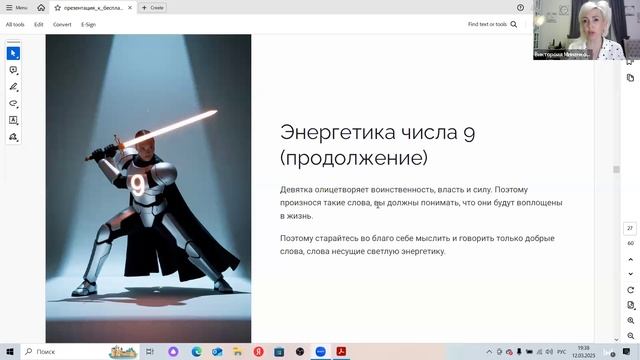Zoom in on the document

pyautogui.click(x=630, y=320)
